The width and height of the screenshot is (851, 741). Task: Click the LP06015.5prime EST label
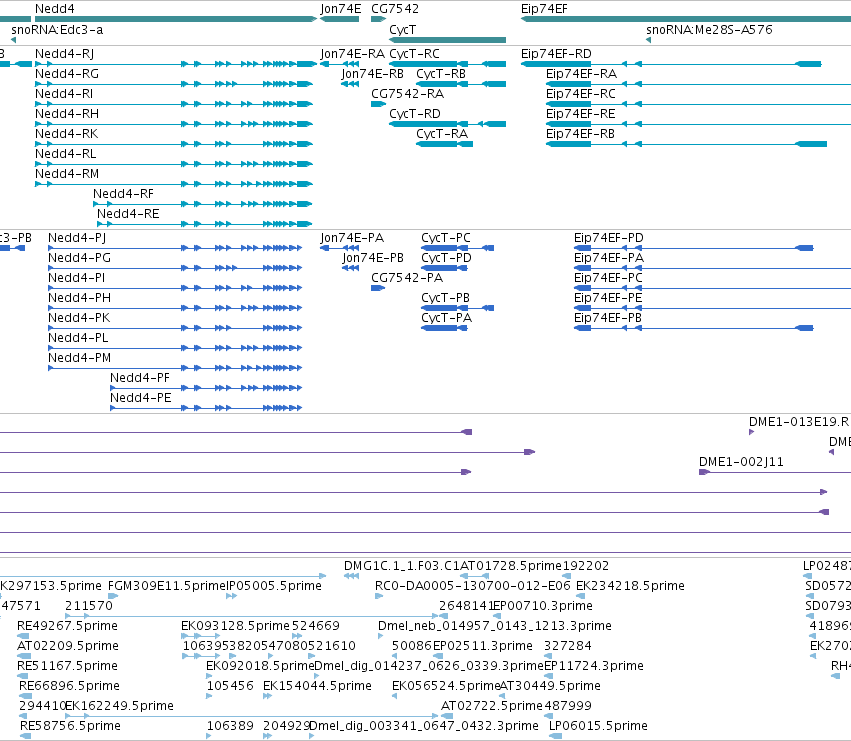(598, 726)
